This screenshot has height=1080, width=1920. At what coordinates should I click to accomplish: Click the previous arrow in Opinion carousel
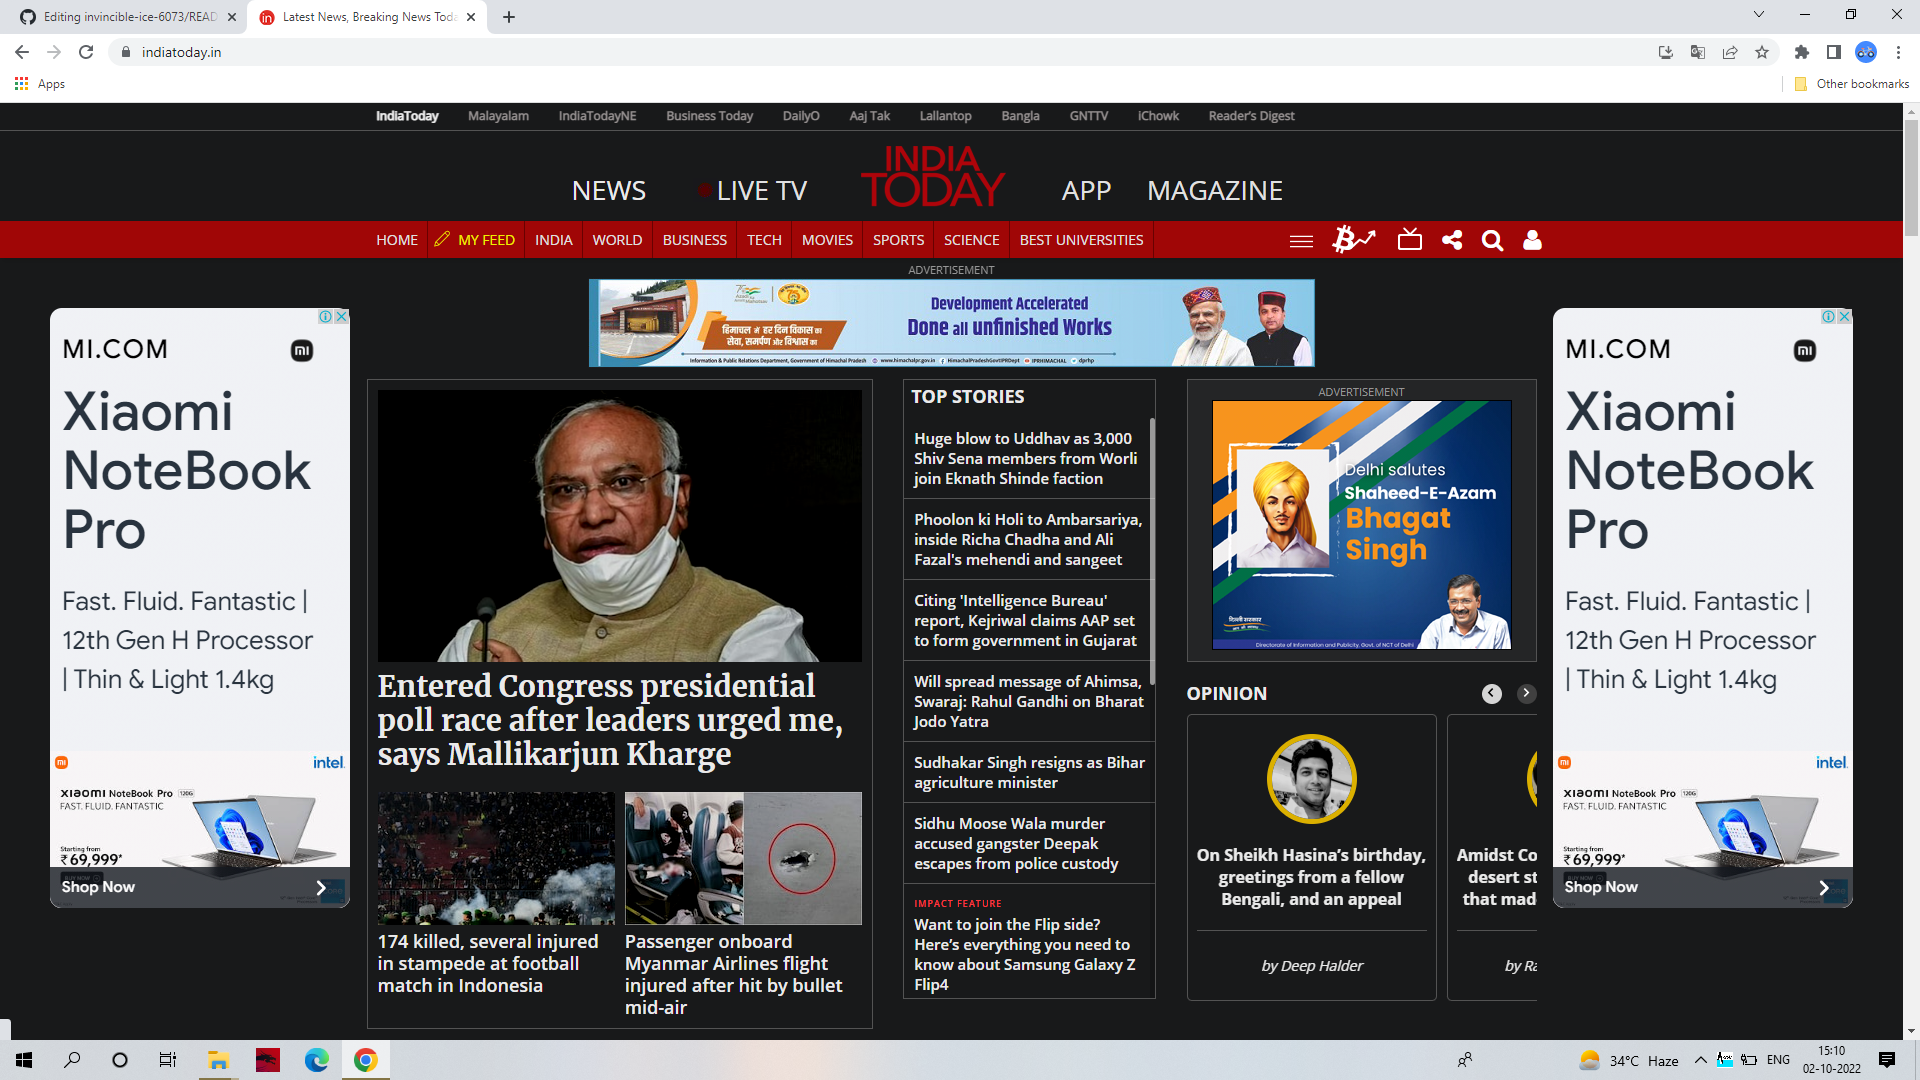[1491, 693]
